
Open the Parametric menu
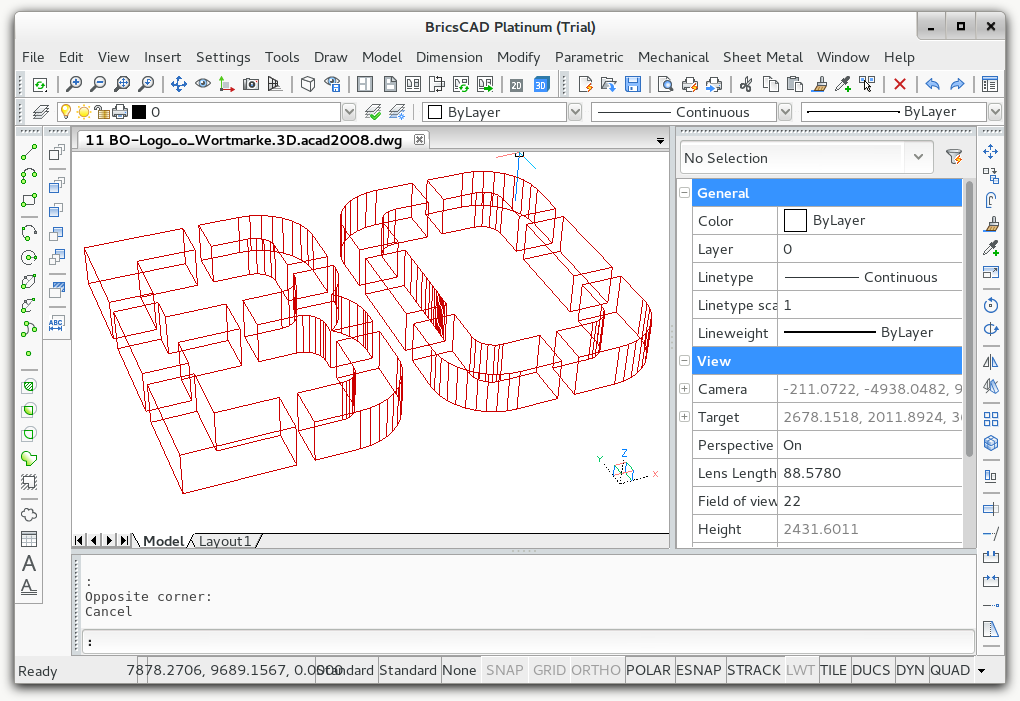[x=588, y=57]
